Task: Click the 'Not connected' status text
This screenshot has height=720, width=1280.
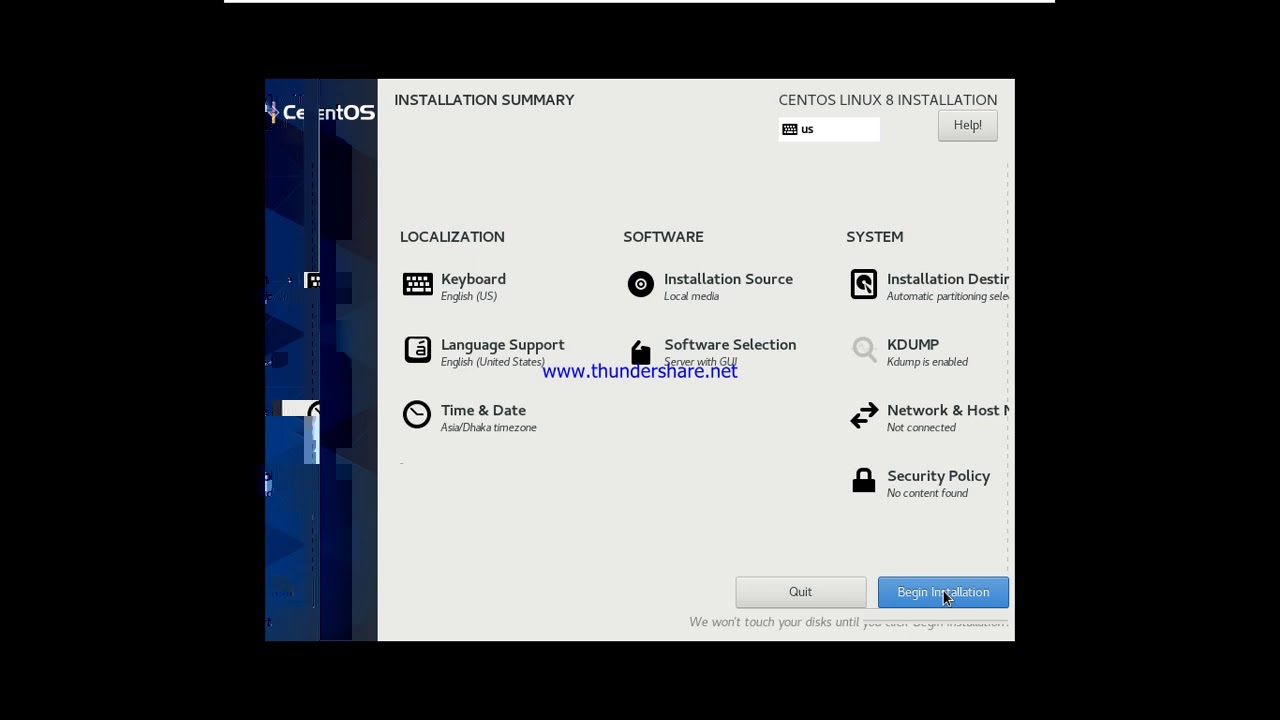Action: [x=921, y=428]
